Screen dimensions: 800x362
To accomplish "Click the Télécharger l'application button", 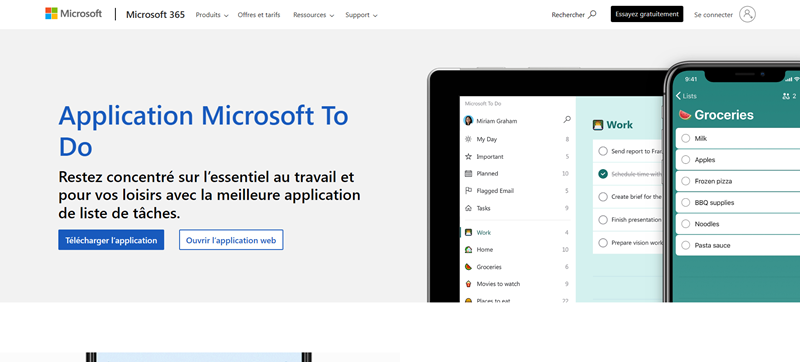I will (111, 240).
